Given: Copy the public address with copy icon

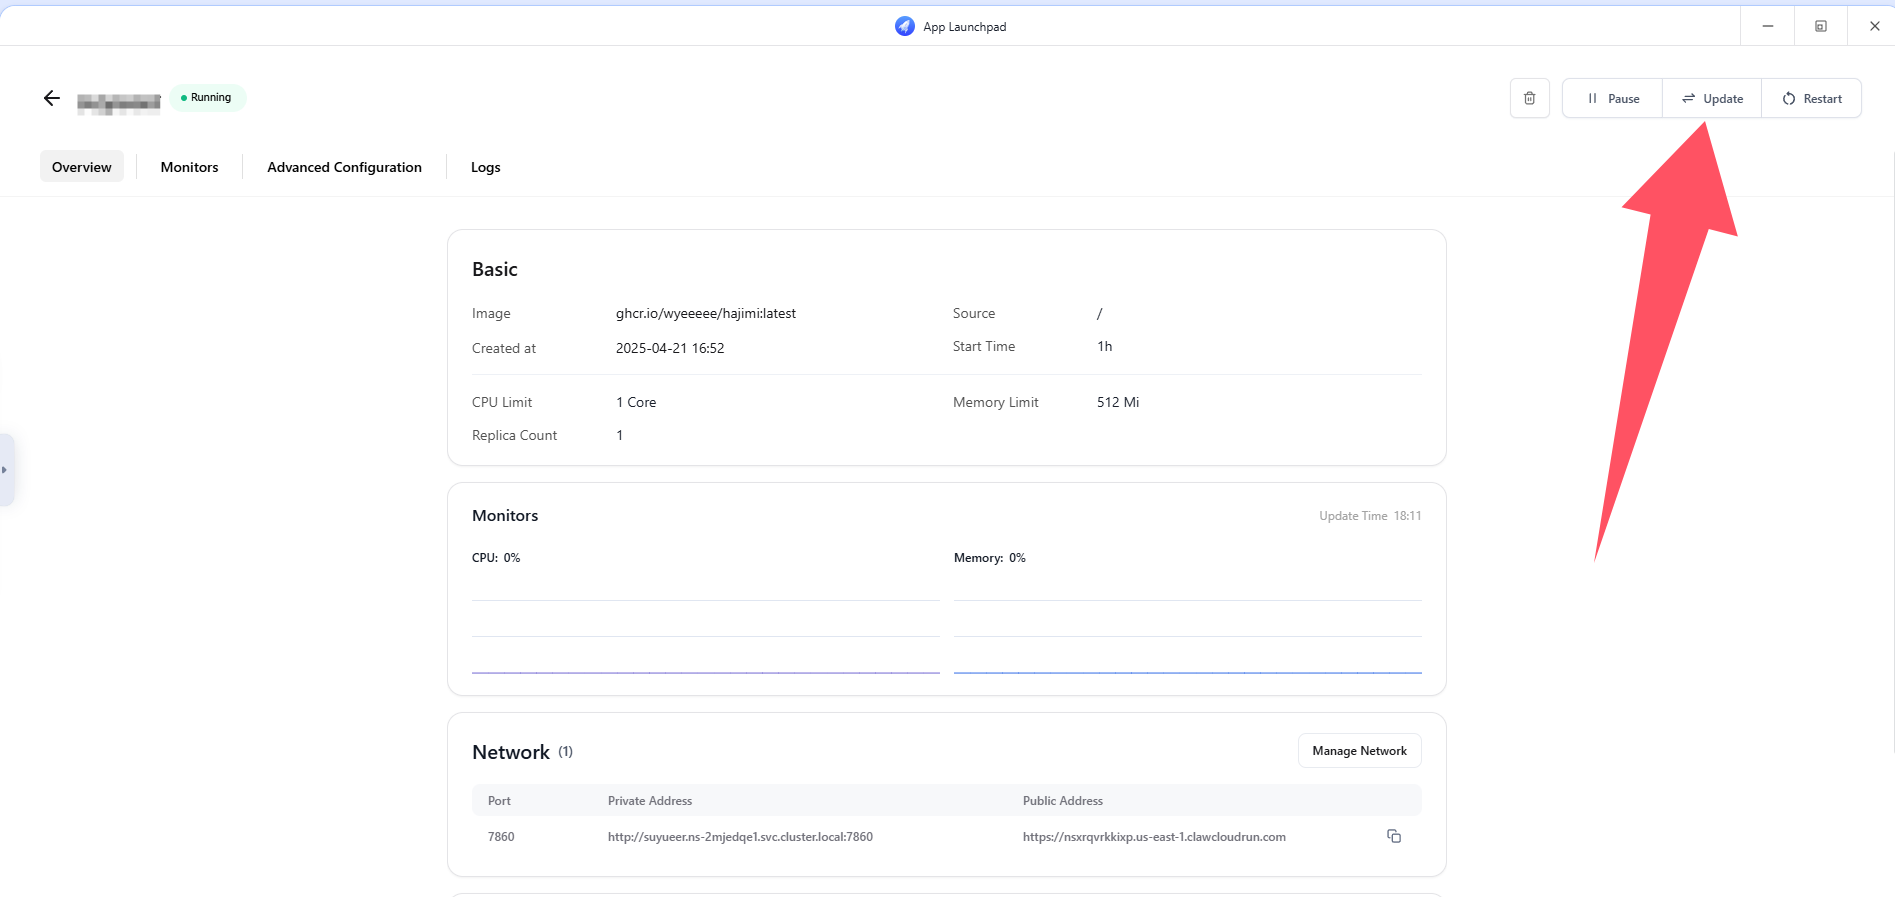Looking at the screenshot, I should click(x=1393, y=836).
